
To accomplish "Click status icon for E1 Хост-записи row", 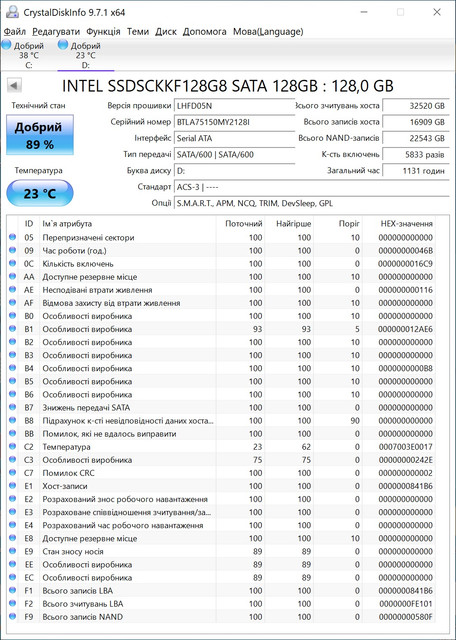I will pos(13,485).
